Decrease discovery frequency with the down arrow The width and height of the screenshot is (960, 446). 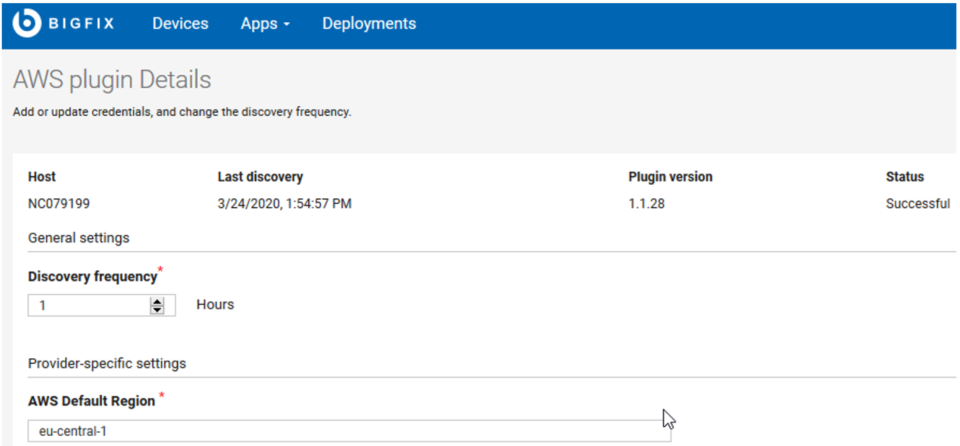click(x=158, y=309)
